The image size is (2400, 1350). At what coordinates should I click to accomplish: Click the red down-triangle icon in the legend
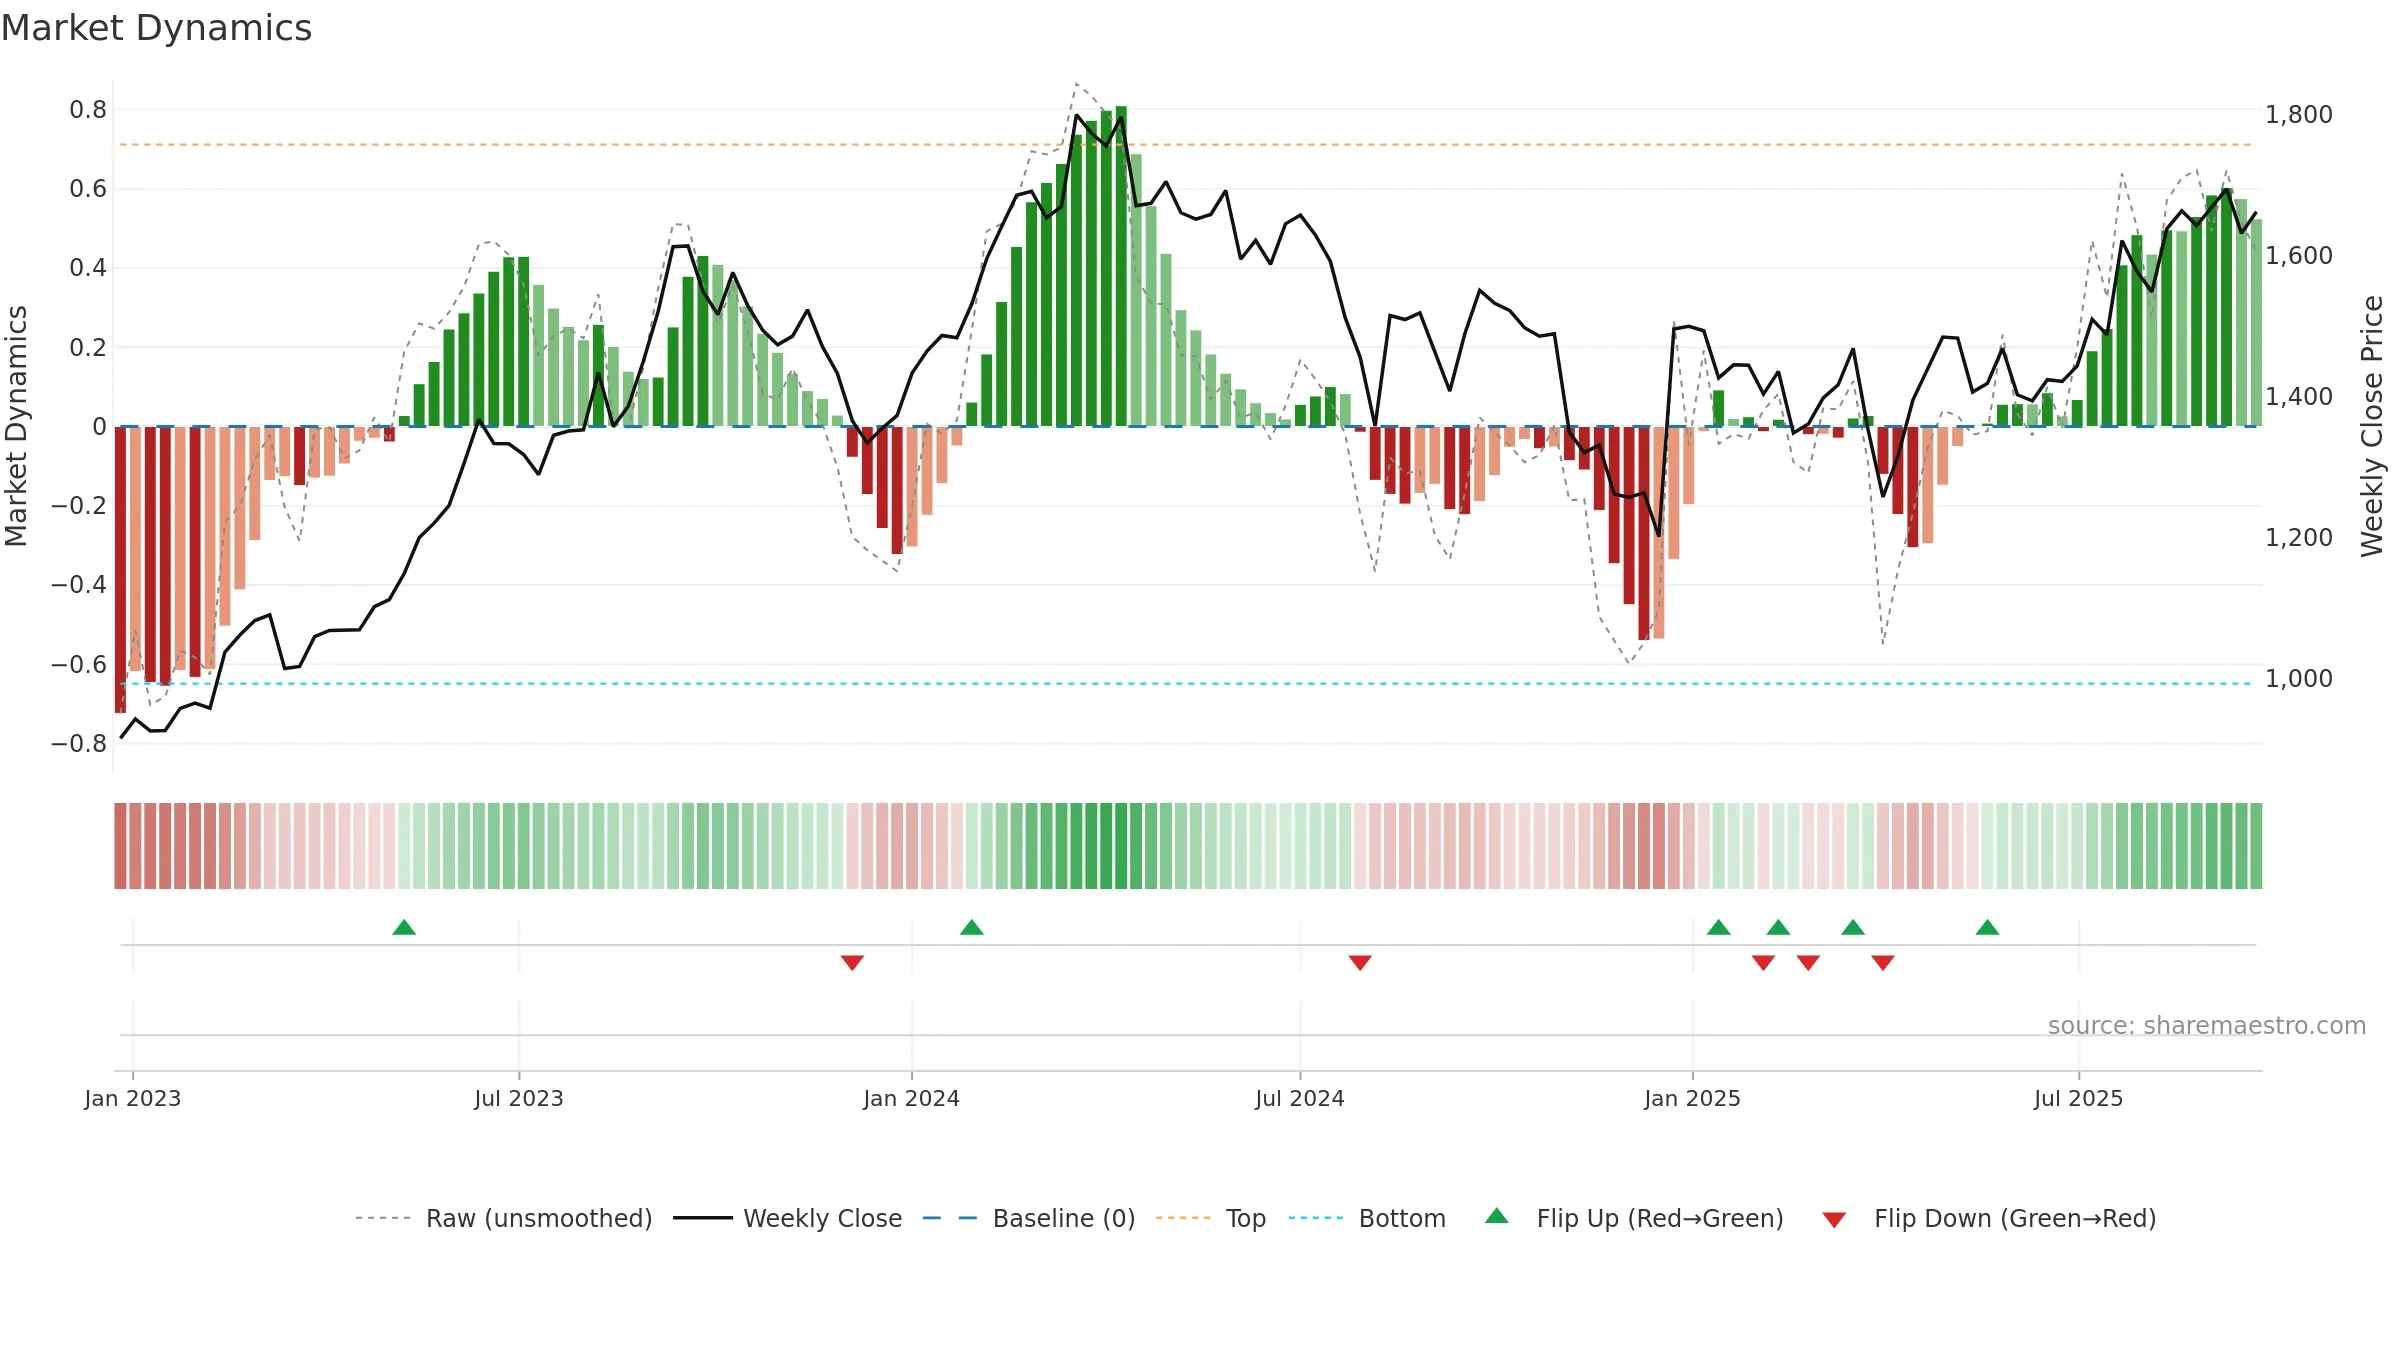[1834, 1220]
